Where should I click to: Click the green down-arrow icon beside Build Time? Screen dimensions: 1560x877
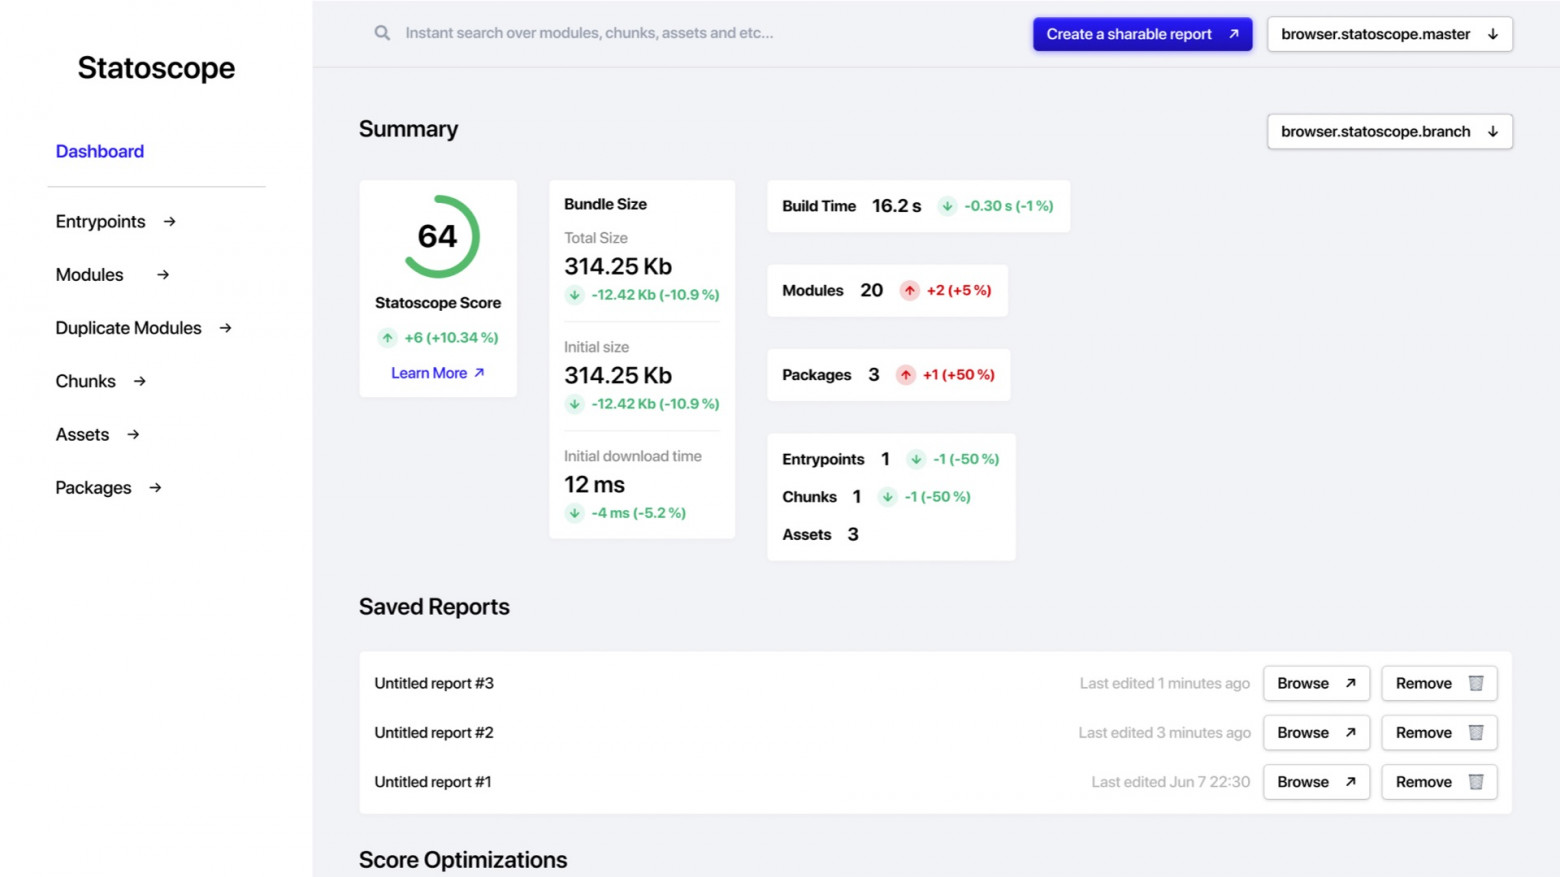coord(947,206)
